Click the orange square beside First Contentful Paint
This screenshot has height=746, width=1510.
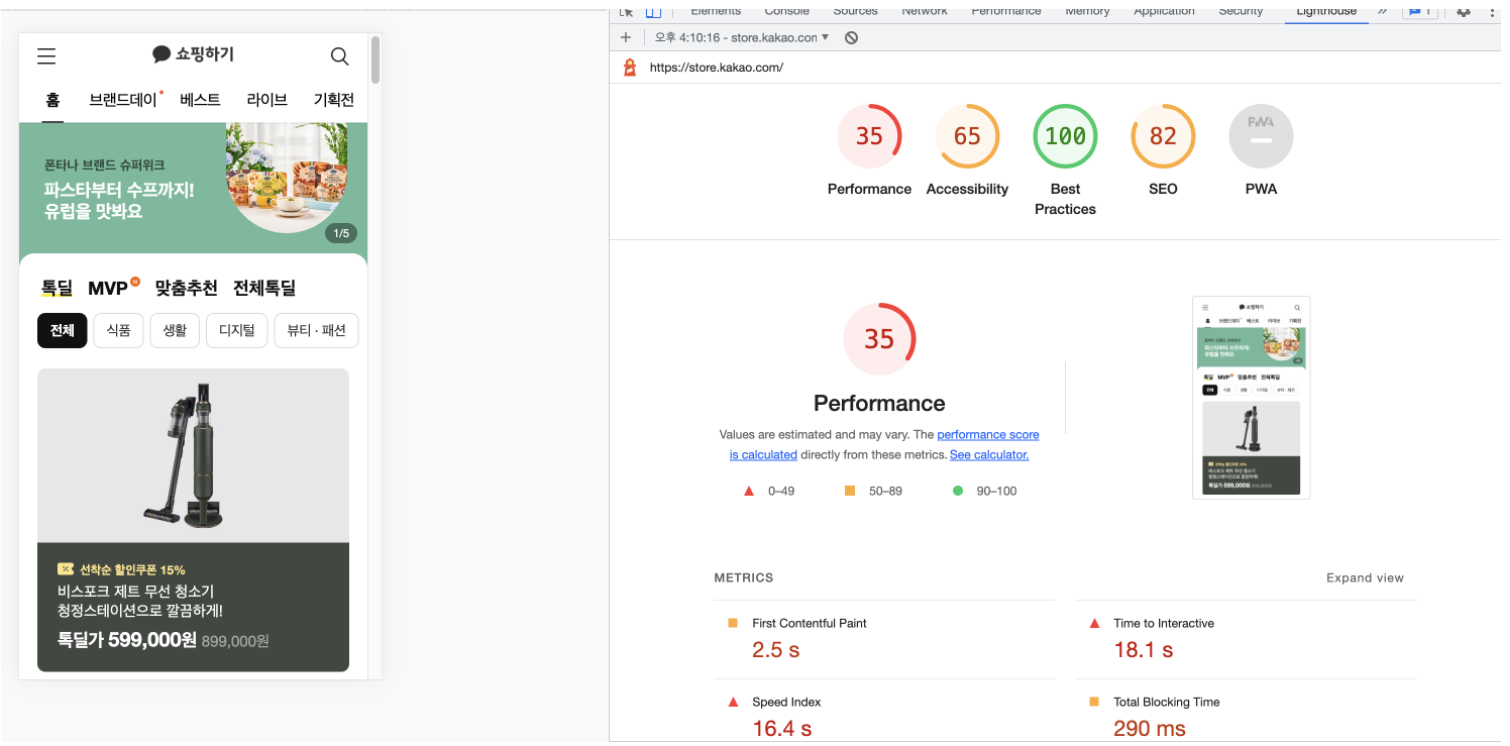pyautogui.click(x=733, y=623)
